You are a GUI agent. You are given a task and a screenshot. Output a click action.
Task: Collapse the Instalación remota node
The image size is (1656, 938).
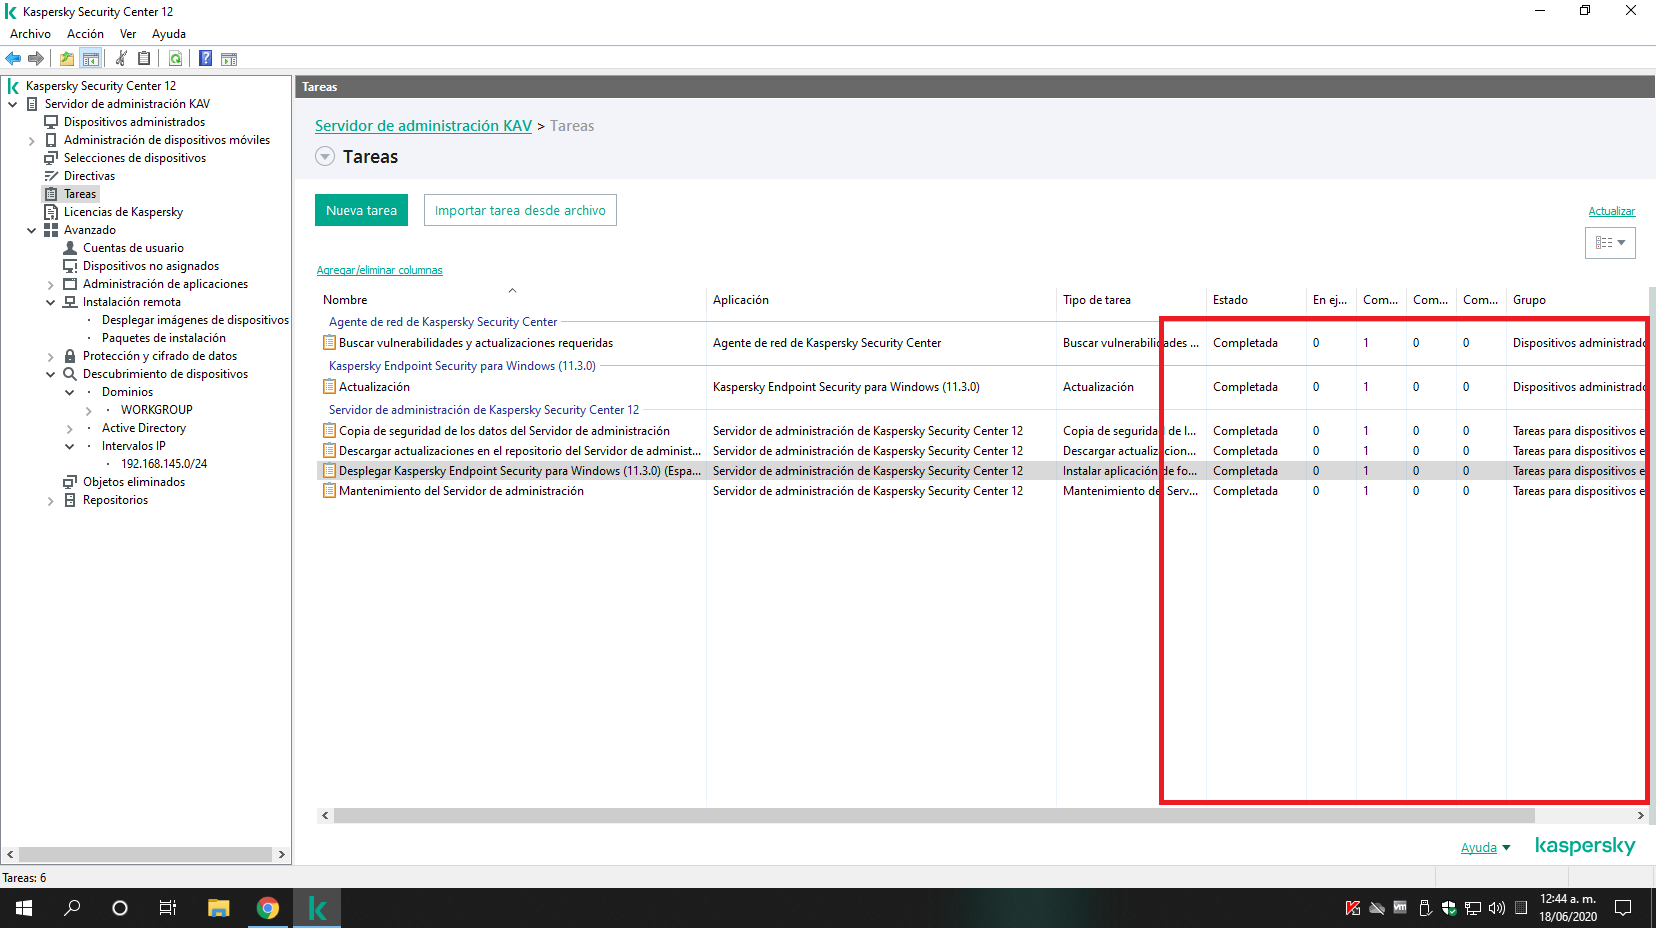pyautogui.click(x=51, y=302)
